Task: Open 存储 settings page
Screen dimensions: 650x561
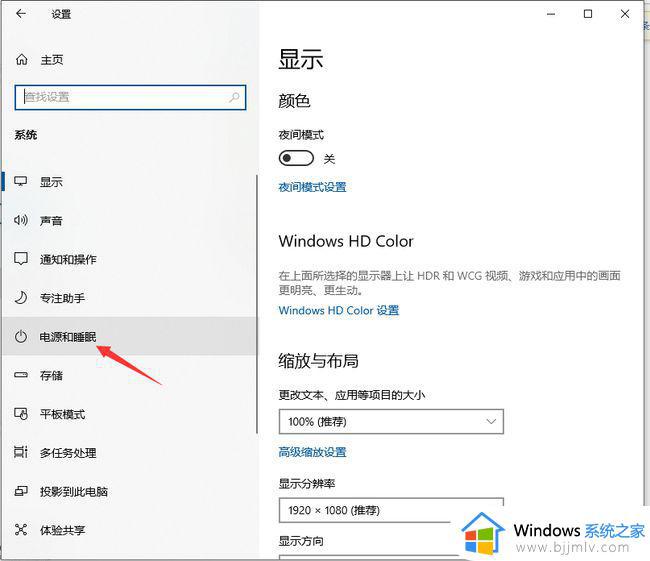Action: (x=129, y=375)
